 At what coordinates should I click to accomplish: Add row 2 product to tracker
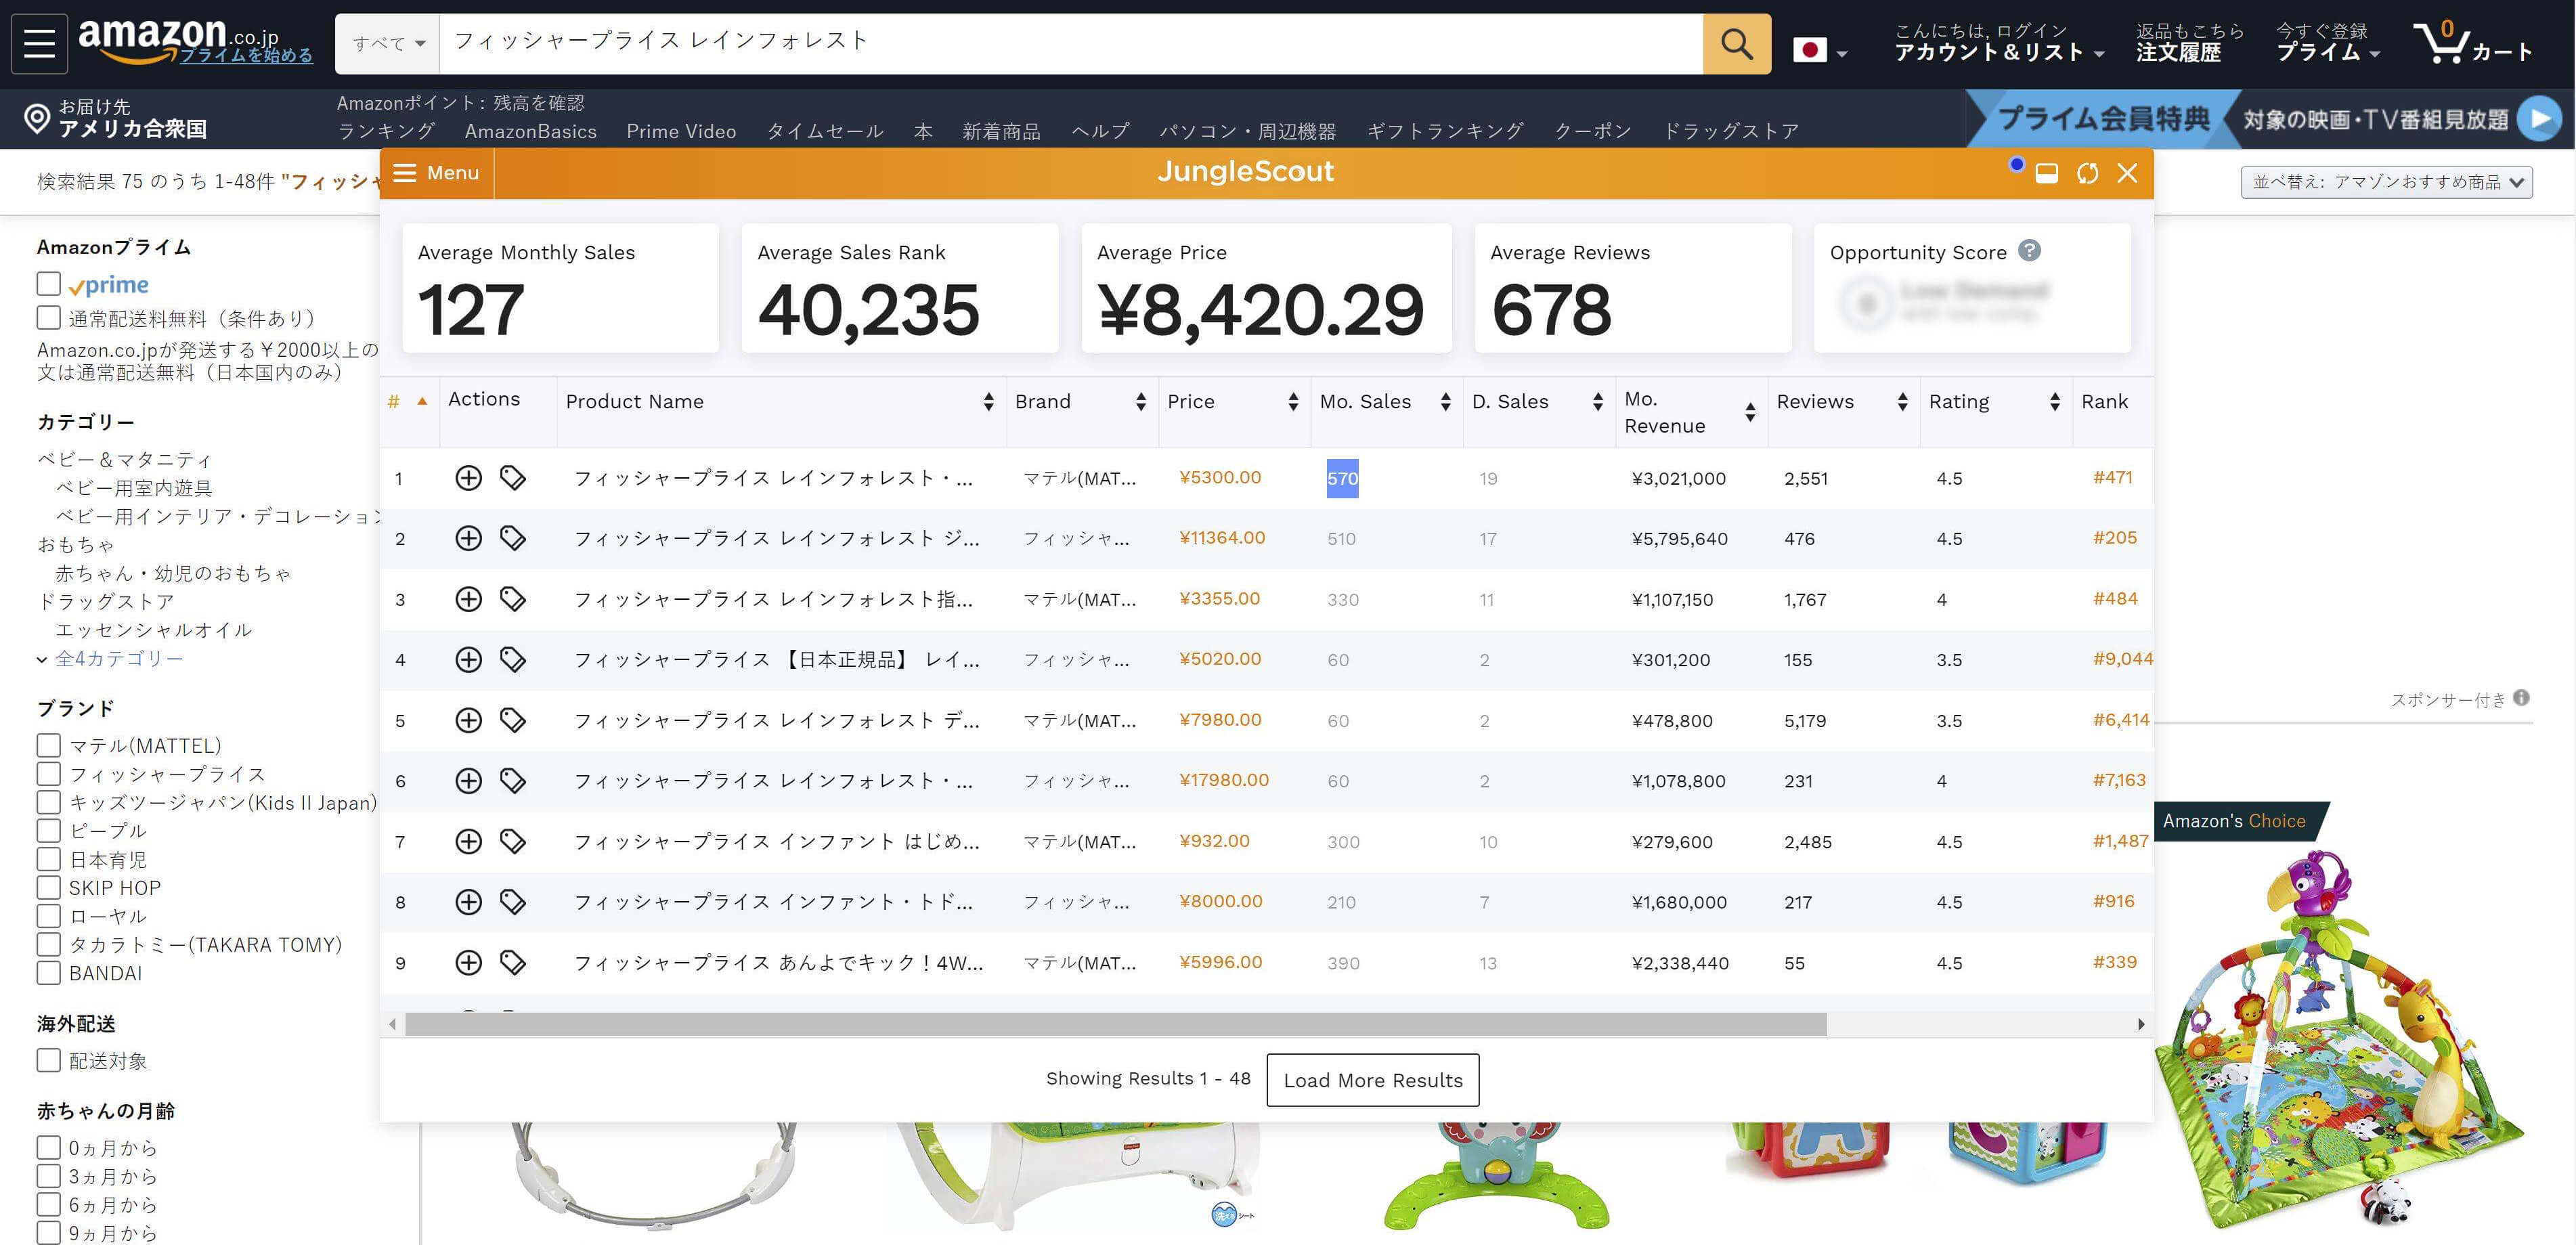coord(468,538)
